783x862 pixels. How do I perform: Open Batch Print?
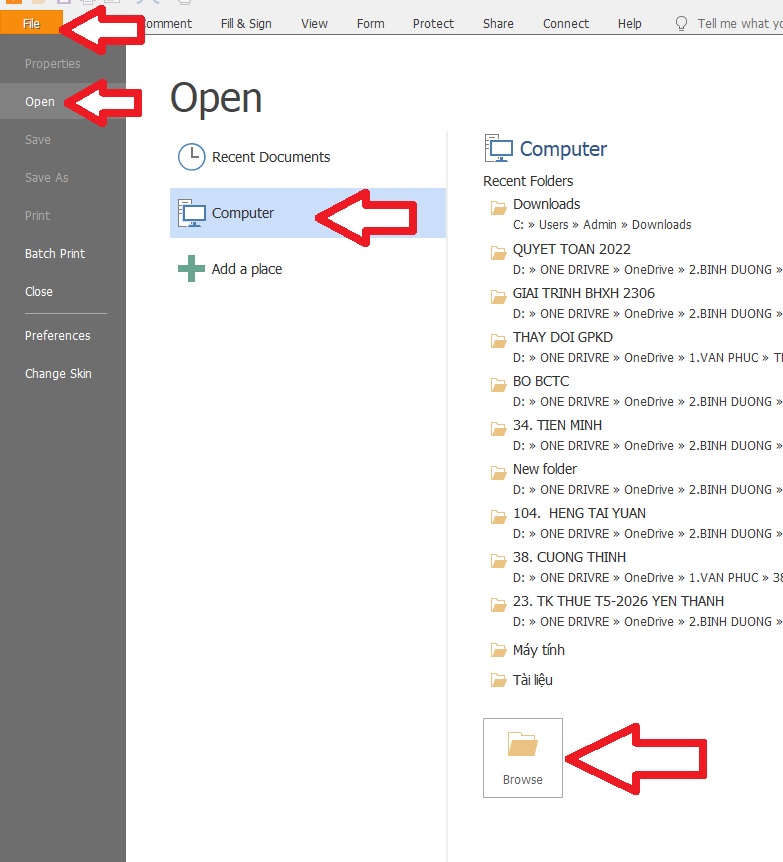pyautogui.click(x=54, y=253)
